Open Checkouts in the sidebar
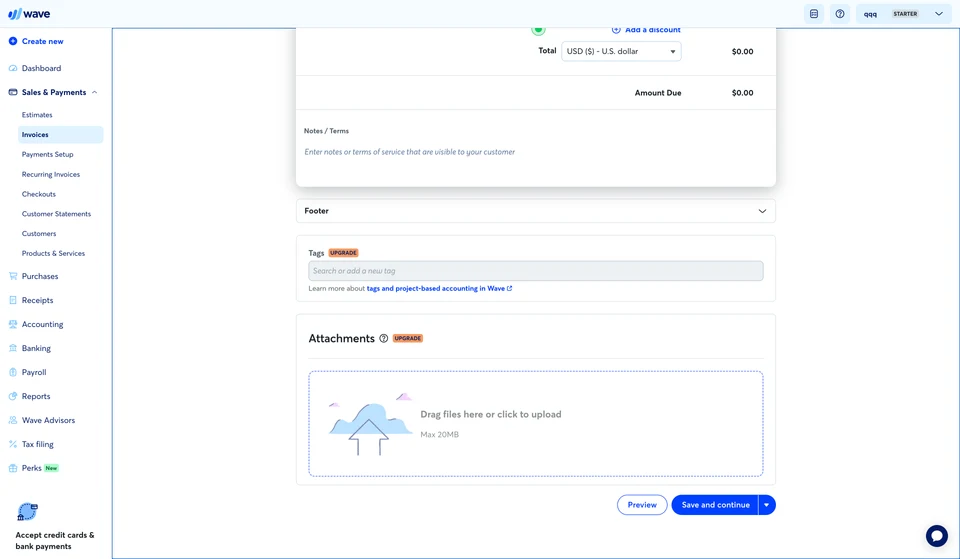The height and width of the screenshot is (559, 960). click(x=39, y=194)
